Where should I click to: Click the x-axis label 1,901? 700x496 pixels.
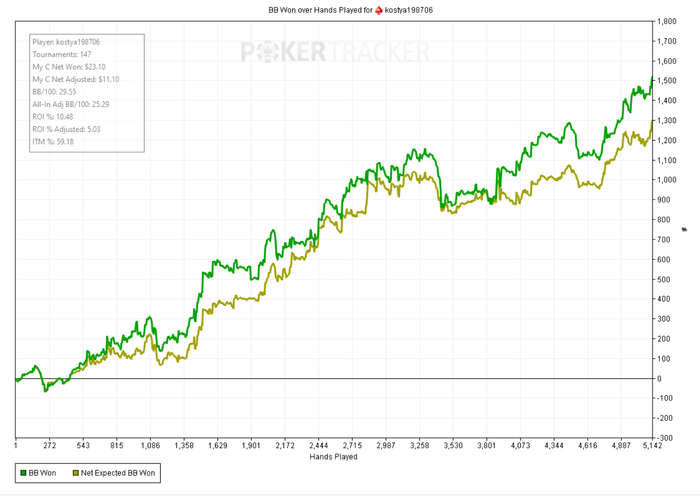pos(251,446)
